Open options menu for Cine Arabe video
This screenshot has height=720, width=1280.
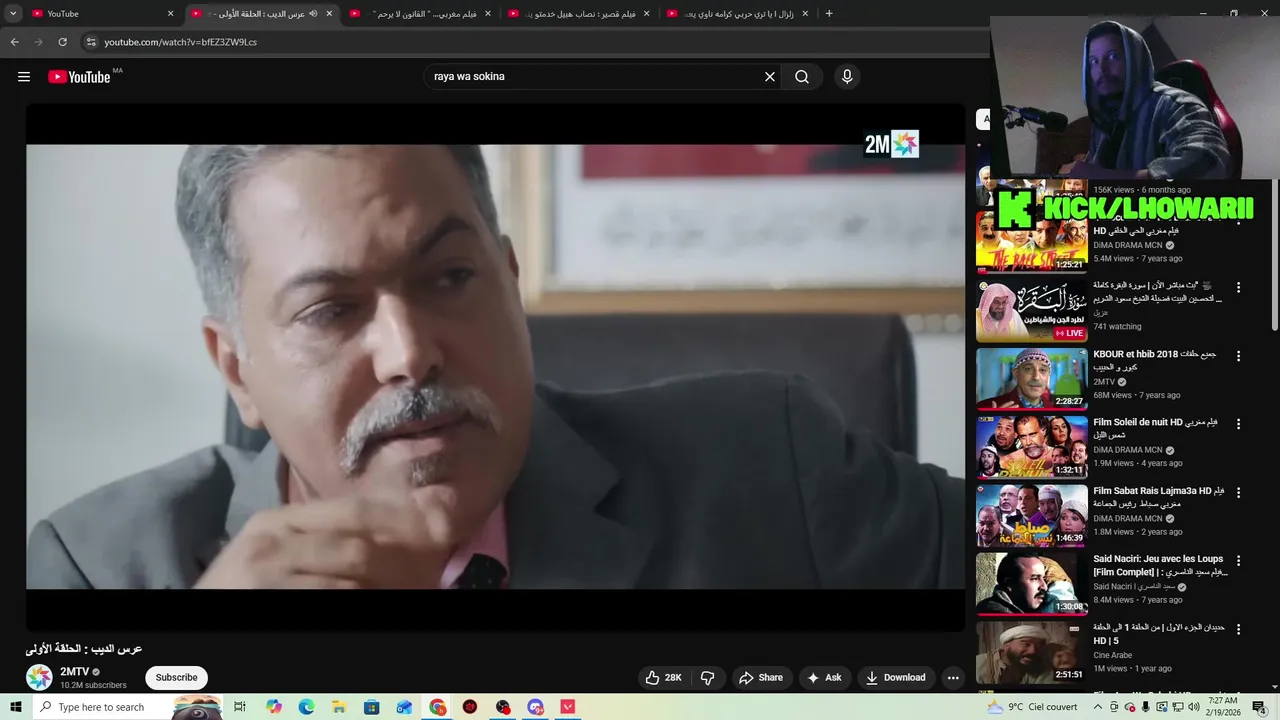[1238, 630]
